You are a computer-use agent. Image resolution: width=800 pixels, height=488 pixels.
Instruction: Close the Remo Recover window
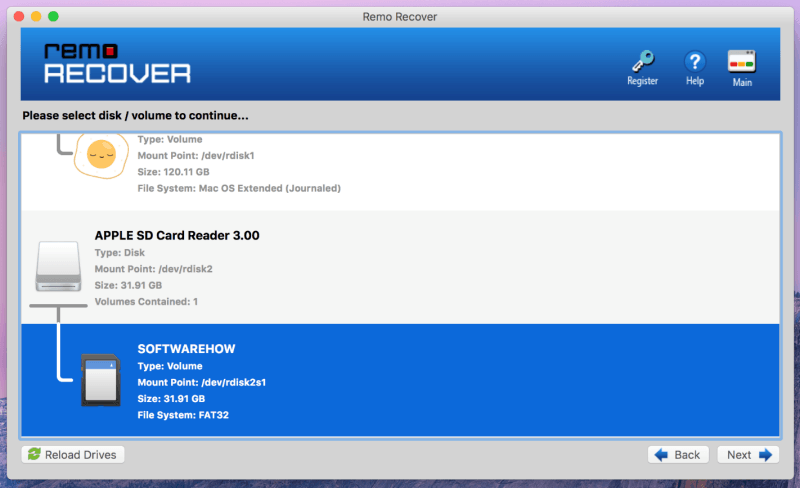(19, 16)
